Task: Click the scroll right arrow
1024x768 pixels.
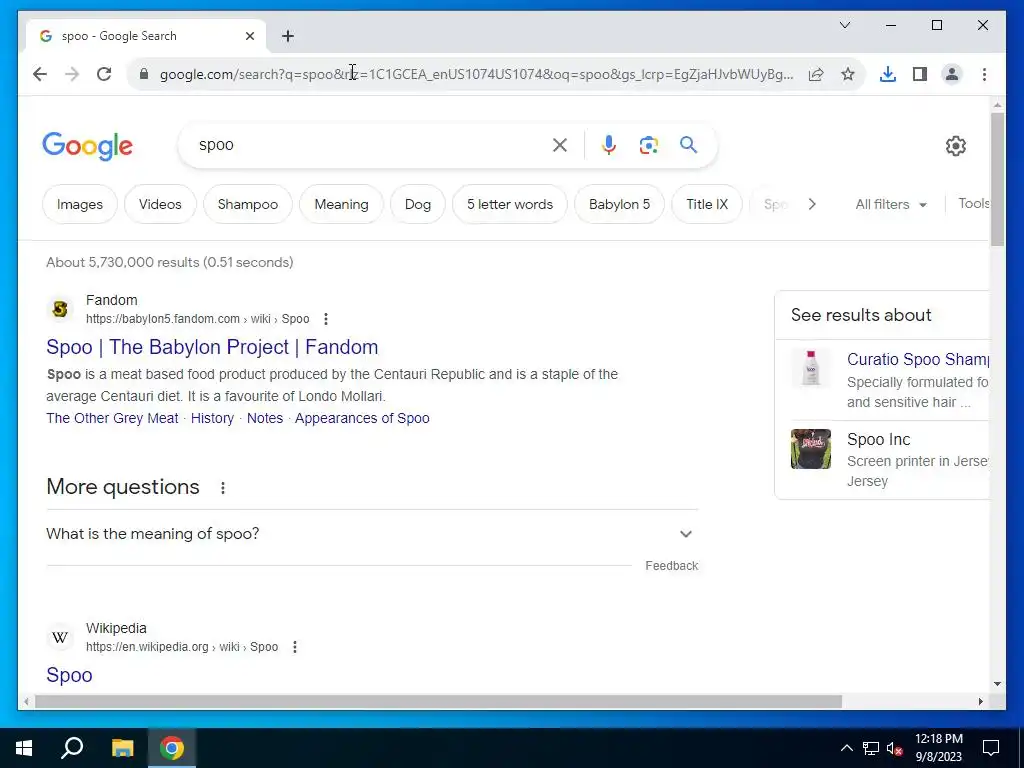Action: point(980,702)
